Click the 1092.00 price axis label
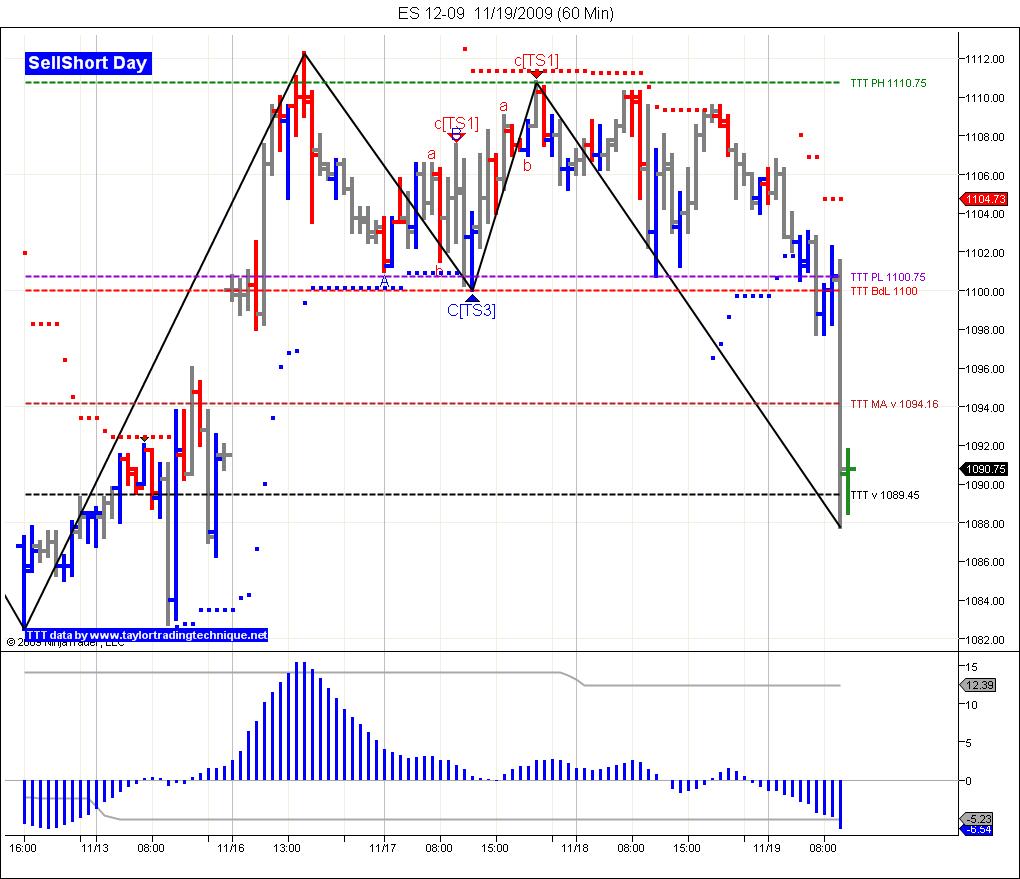 pos(984,446)
